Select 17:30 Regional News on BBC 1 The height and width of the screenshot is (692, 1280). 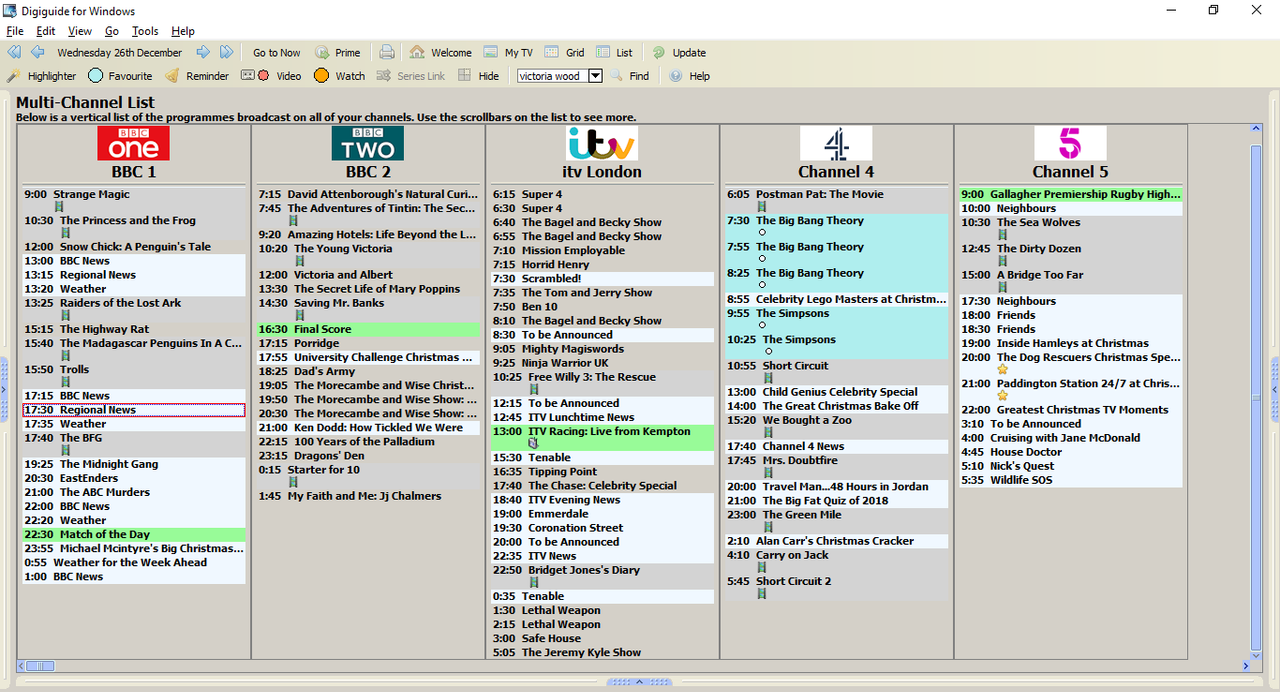click(134, 410)
